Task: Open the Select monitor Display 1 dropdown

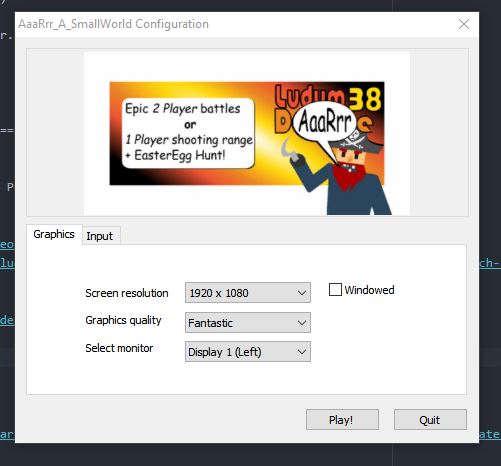Action: click(248, 351)
